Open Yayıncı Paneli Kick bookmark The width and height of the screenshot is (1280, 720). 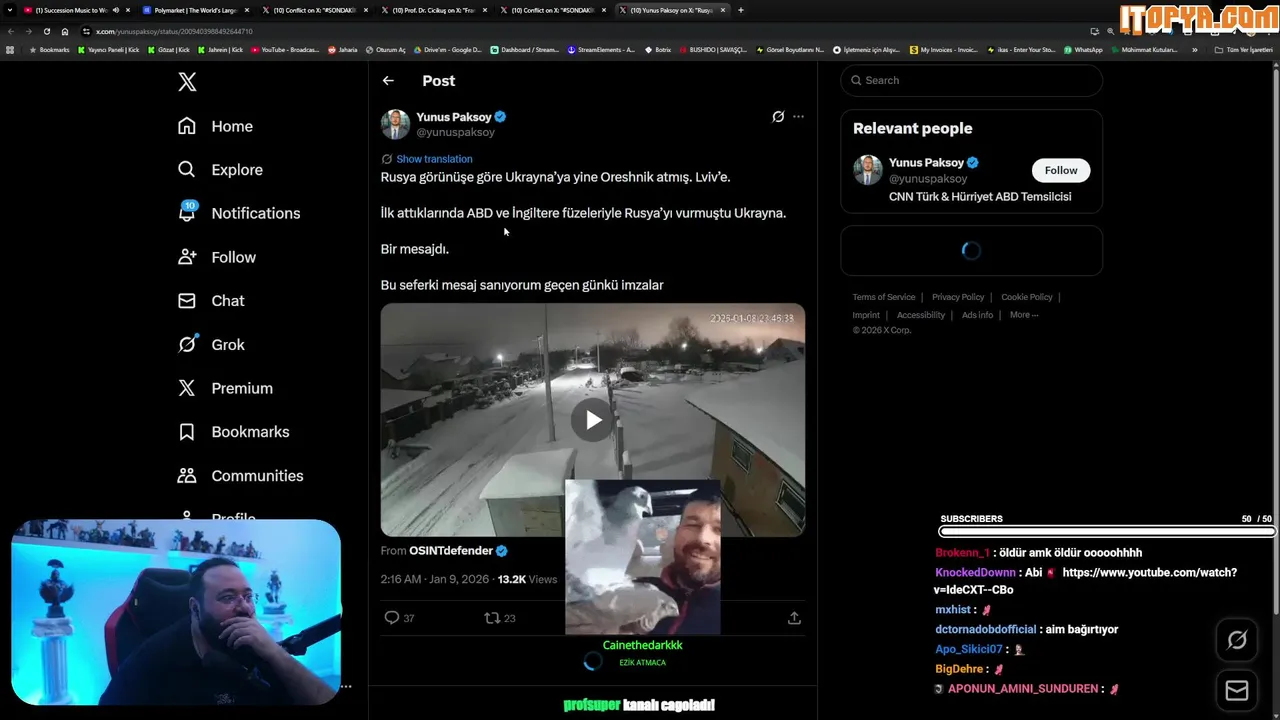click(108, 50)
